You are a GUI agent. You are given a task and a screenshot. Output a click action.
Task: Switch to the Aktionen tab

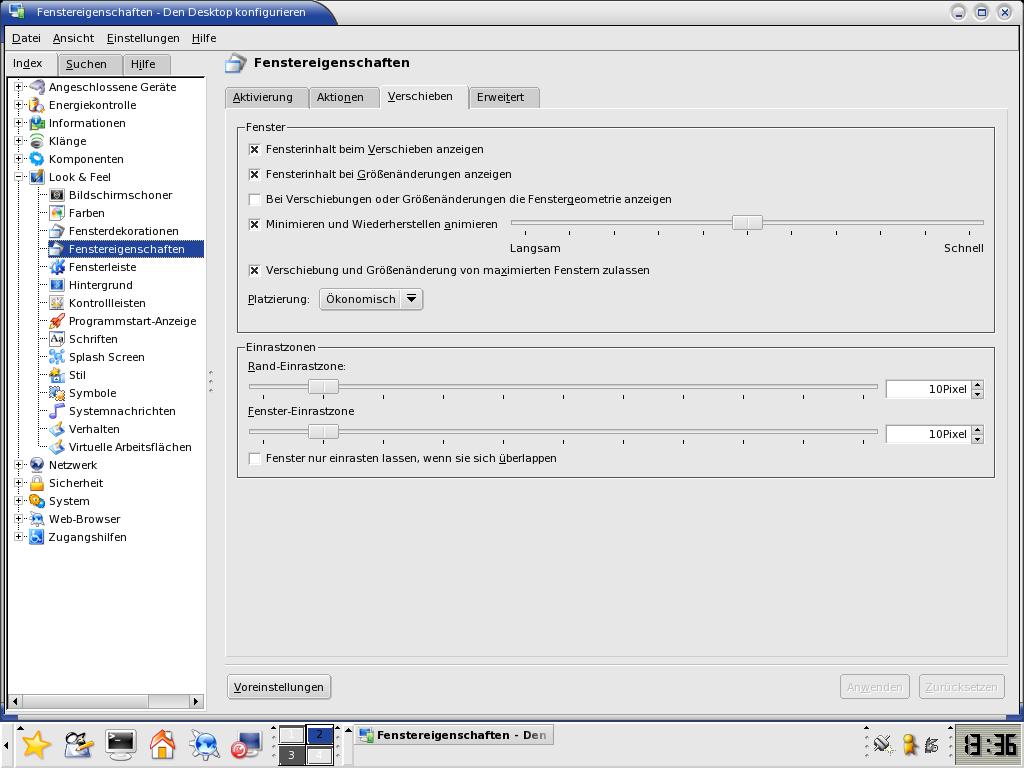coord(344,97)
